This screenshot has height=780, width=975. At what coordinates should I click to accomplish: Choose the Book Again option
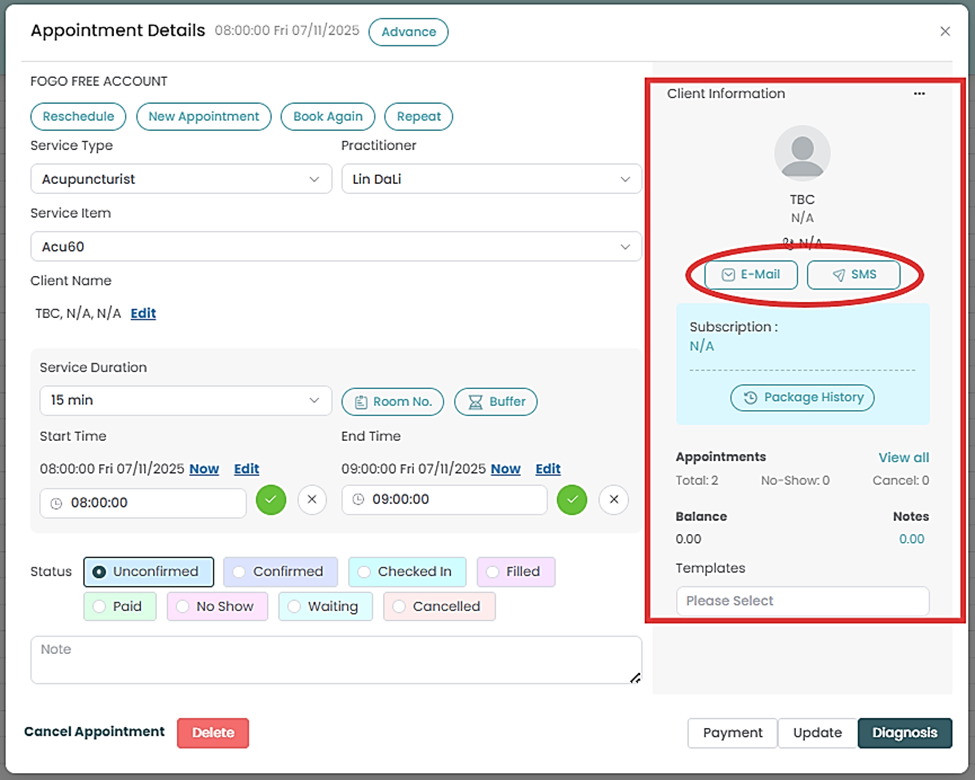[x=328, y=117]
